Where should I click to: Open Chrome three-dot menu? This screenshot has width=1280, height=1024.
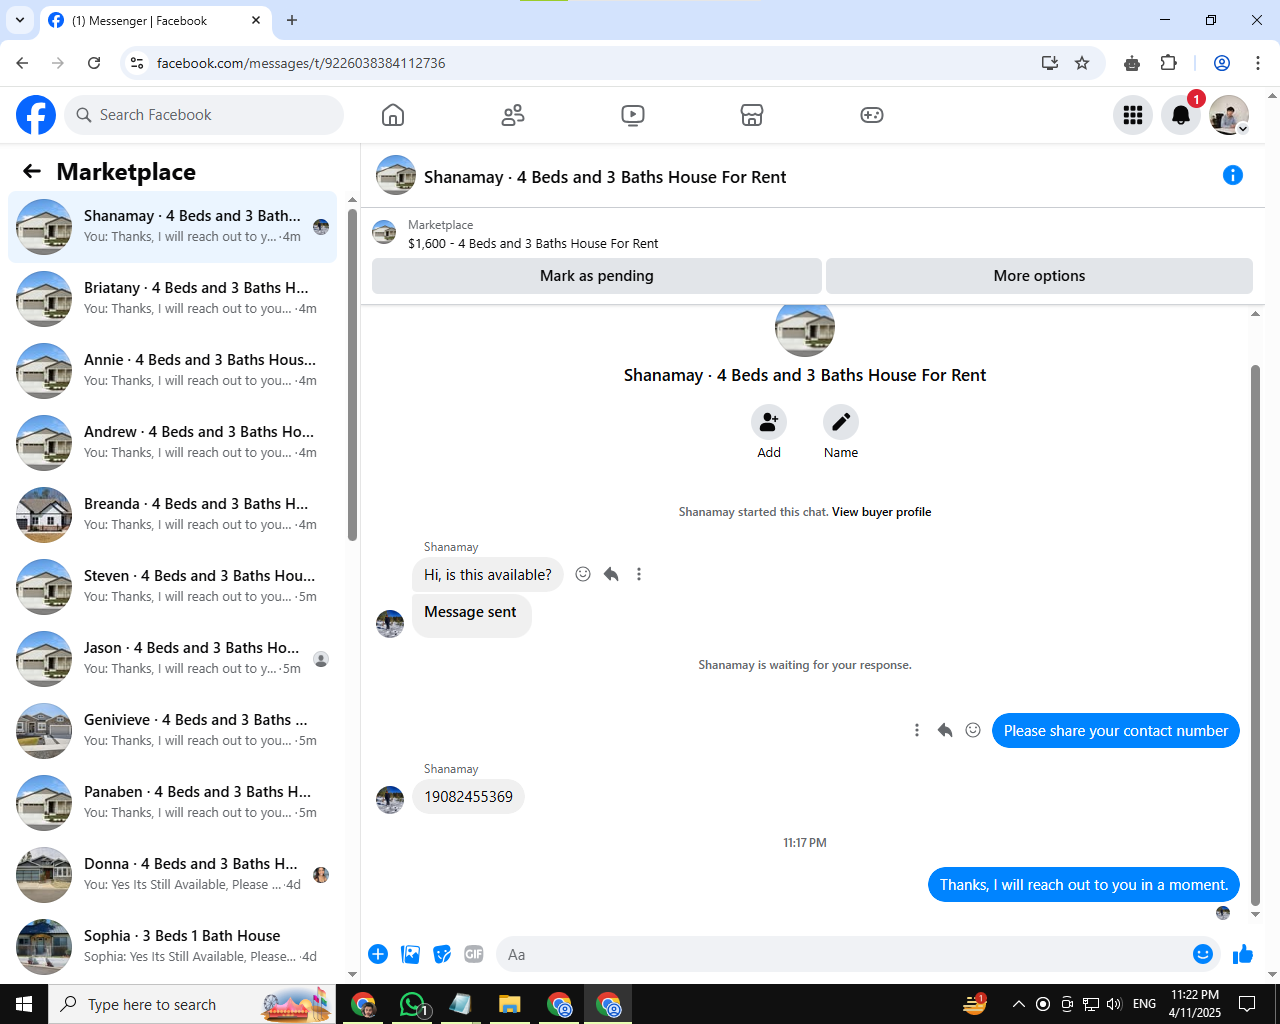[1258, 63]
